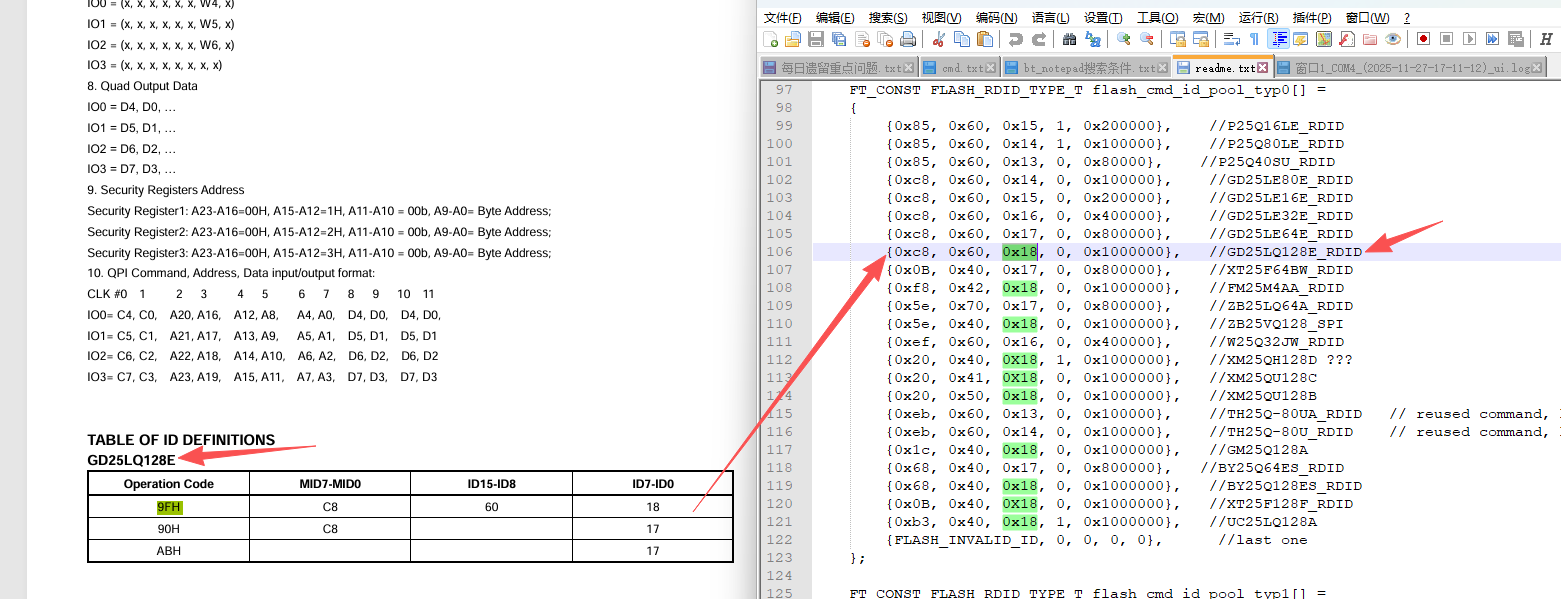Toggle the eye monitoring icon
The width and height of the screenshot is (1561, 599).
[x=1393, y=39]
